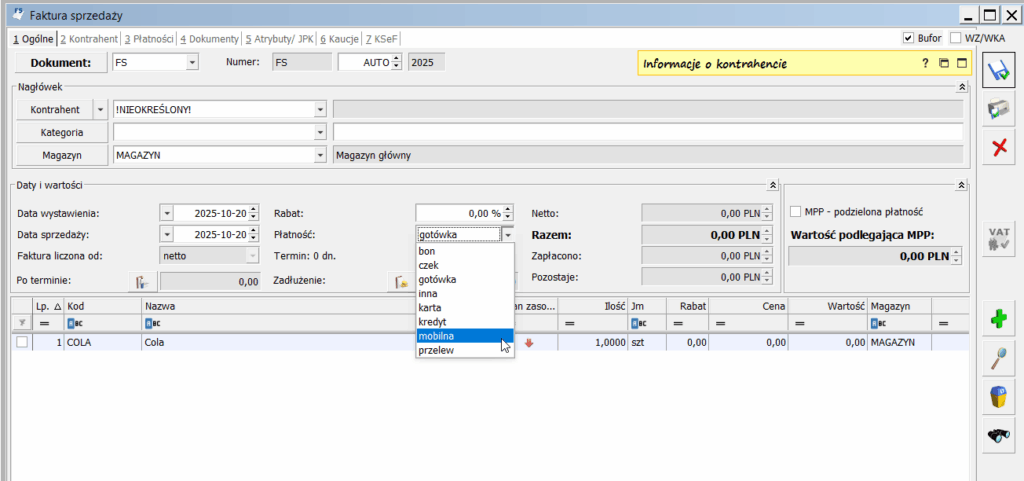Viewport: 1024px width, 481px height.
Task: Tick the MPP - podzielona płatność checkbox
Action: coord(796,212)
